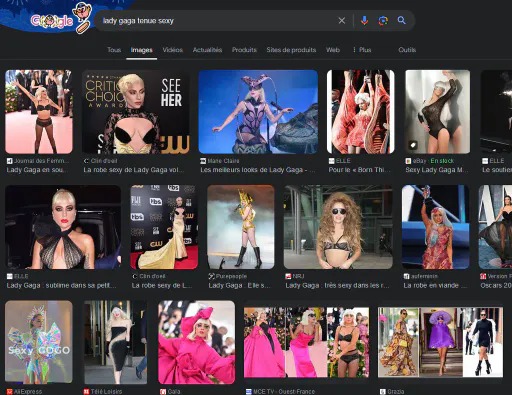This screenshot has height=395, width=512.
Task: Open the Actualités tab
Action: [x=207, y=50]
